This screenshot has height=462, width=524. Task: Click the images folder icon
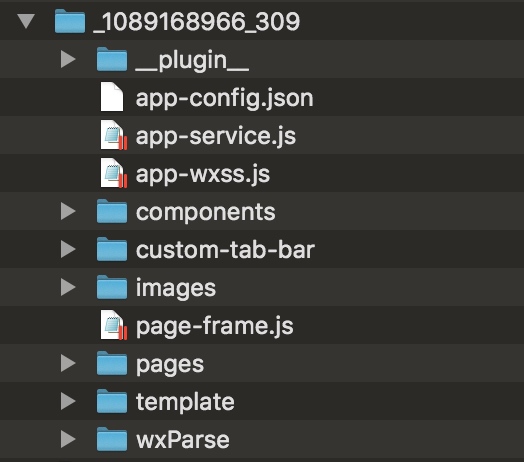112,287
